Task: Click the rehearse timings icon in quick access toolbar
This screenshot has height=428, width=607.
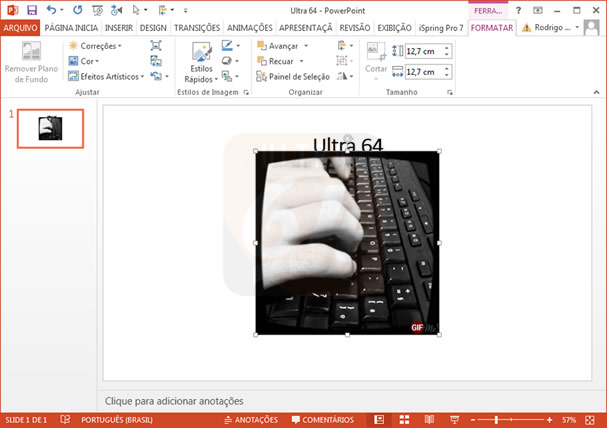Action: point(116,10)
